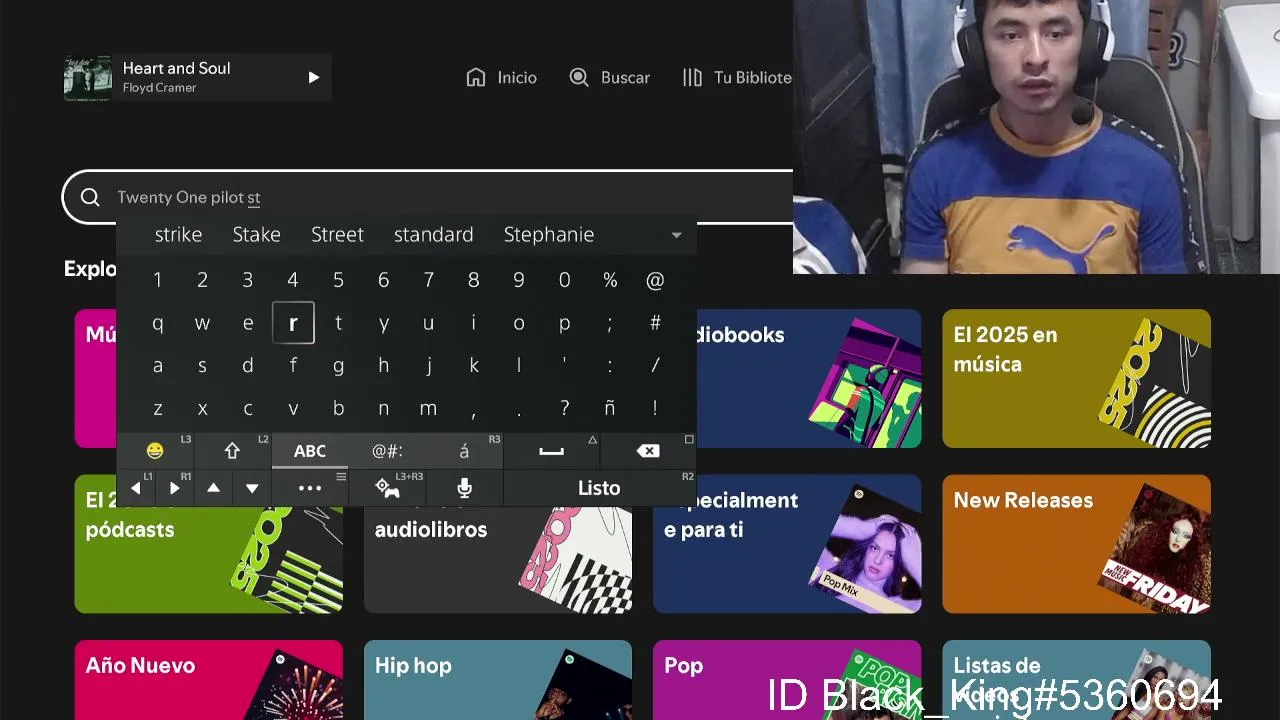1280x720 pixels.
Task: Click the search magnifier icon in search bar
Action: 90,197
